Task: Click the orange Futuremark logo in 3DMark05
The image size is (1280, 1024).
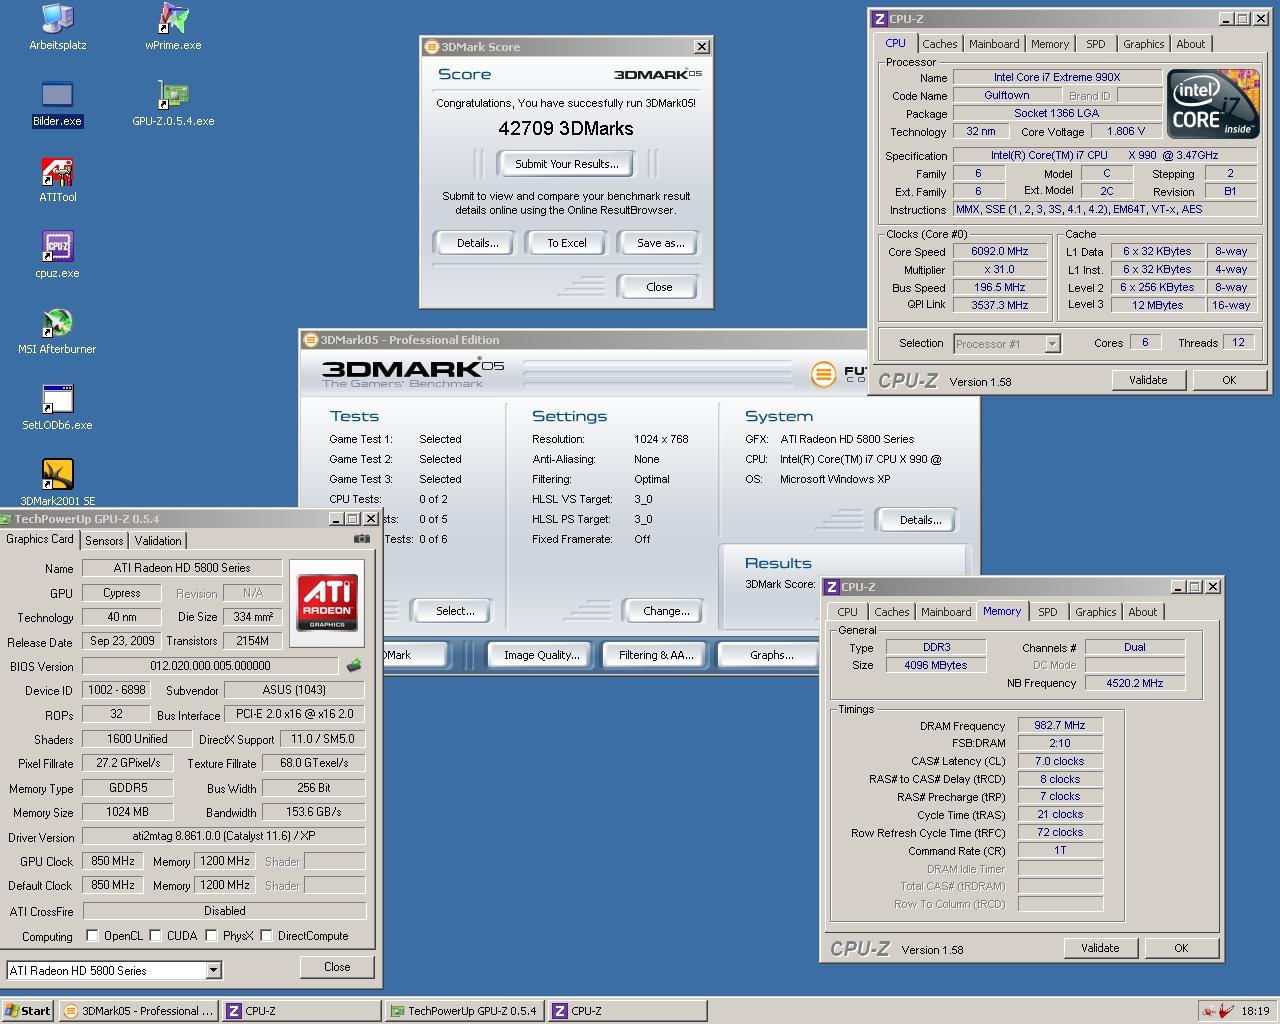Action: point(822,374)
